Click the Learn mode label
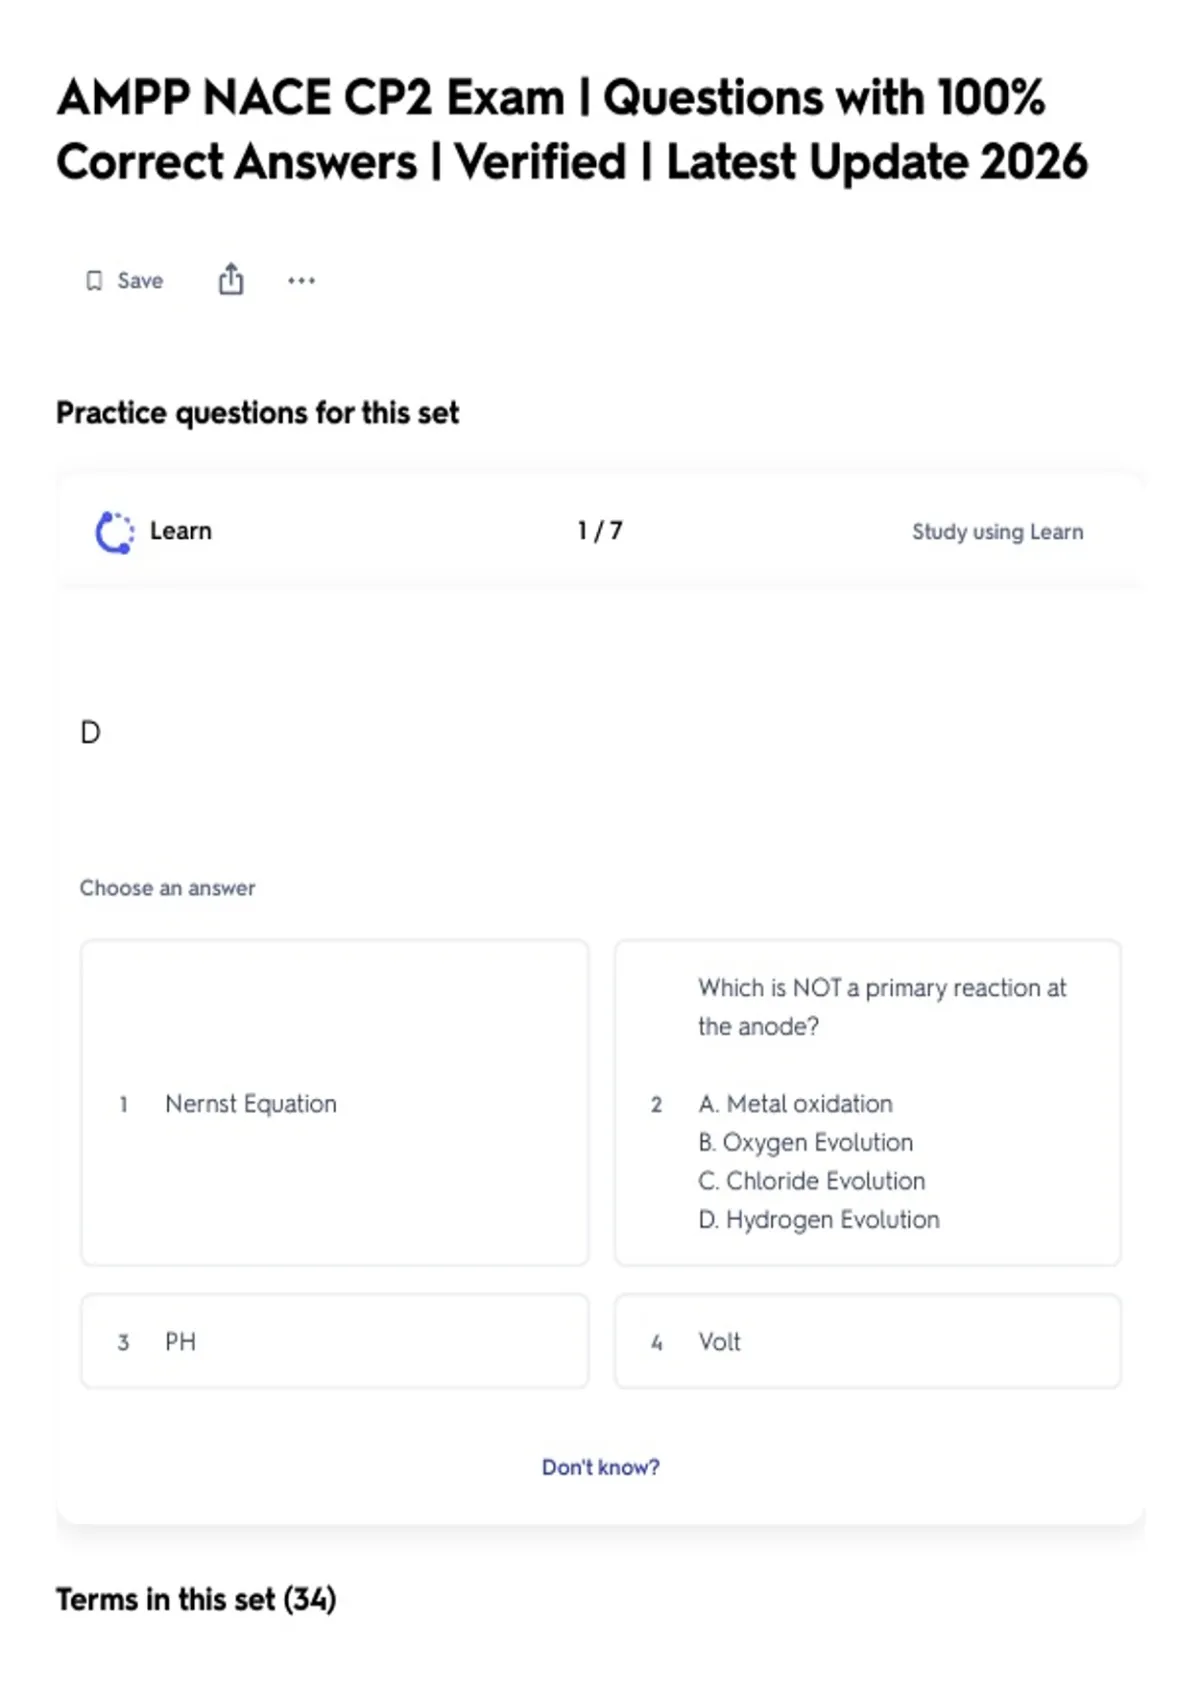Screen dimensions: 1200x1700 [181, 531]
